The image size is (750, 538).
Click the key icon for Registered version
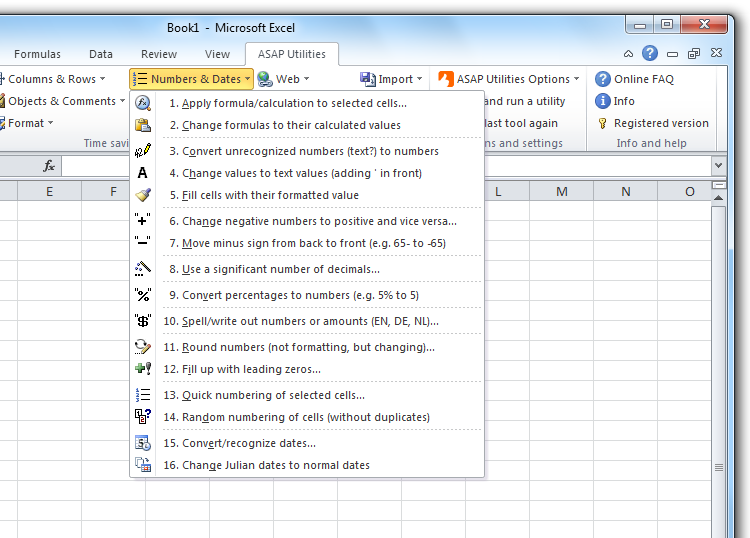point(603,123)
